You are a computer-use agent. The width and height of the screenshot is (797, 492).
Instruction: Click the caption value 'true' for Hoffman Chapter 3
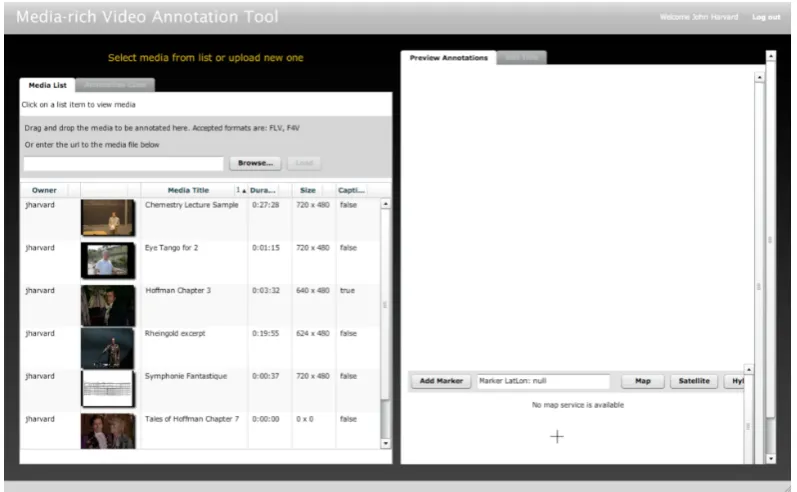tap(347, 290)
